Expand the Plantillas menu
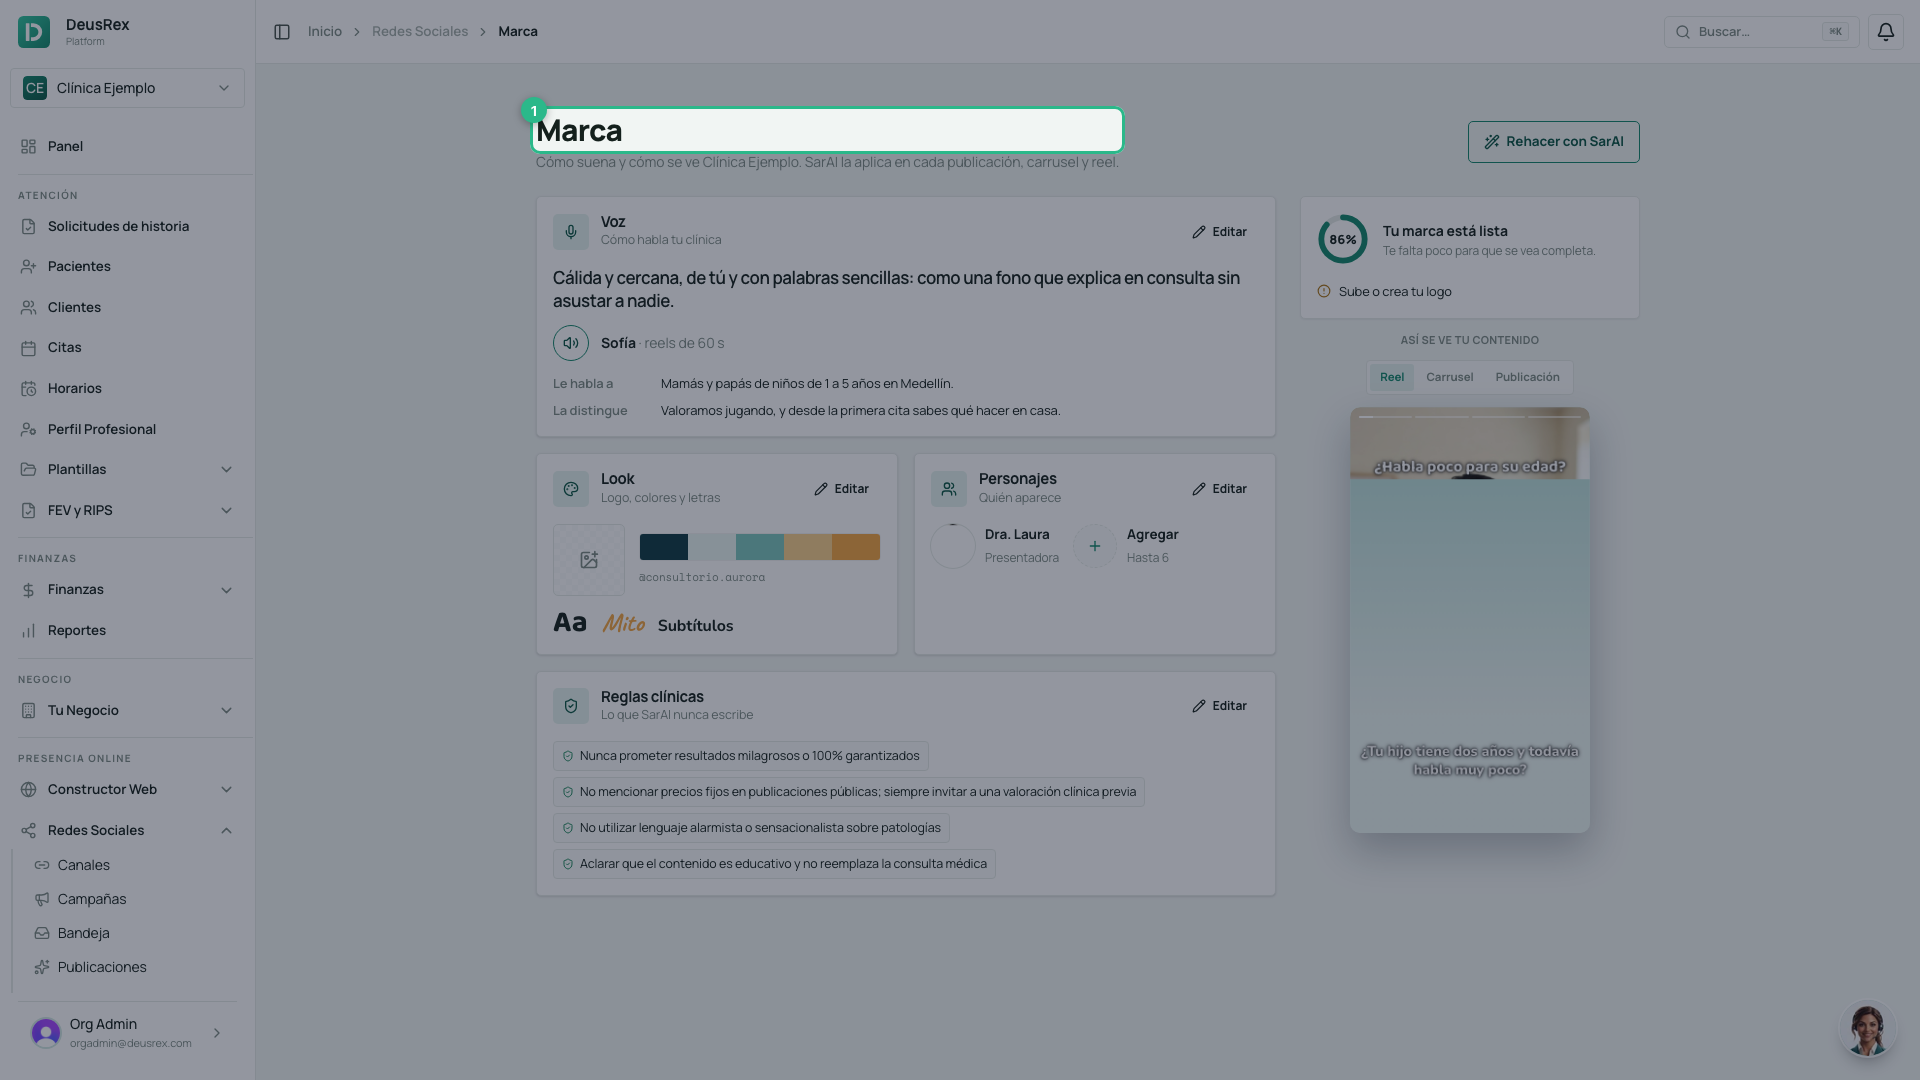 point(127,469)
